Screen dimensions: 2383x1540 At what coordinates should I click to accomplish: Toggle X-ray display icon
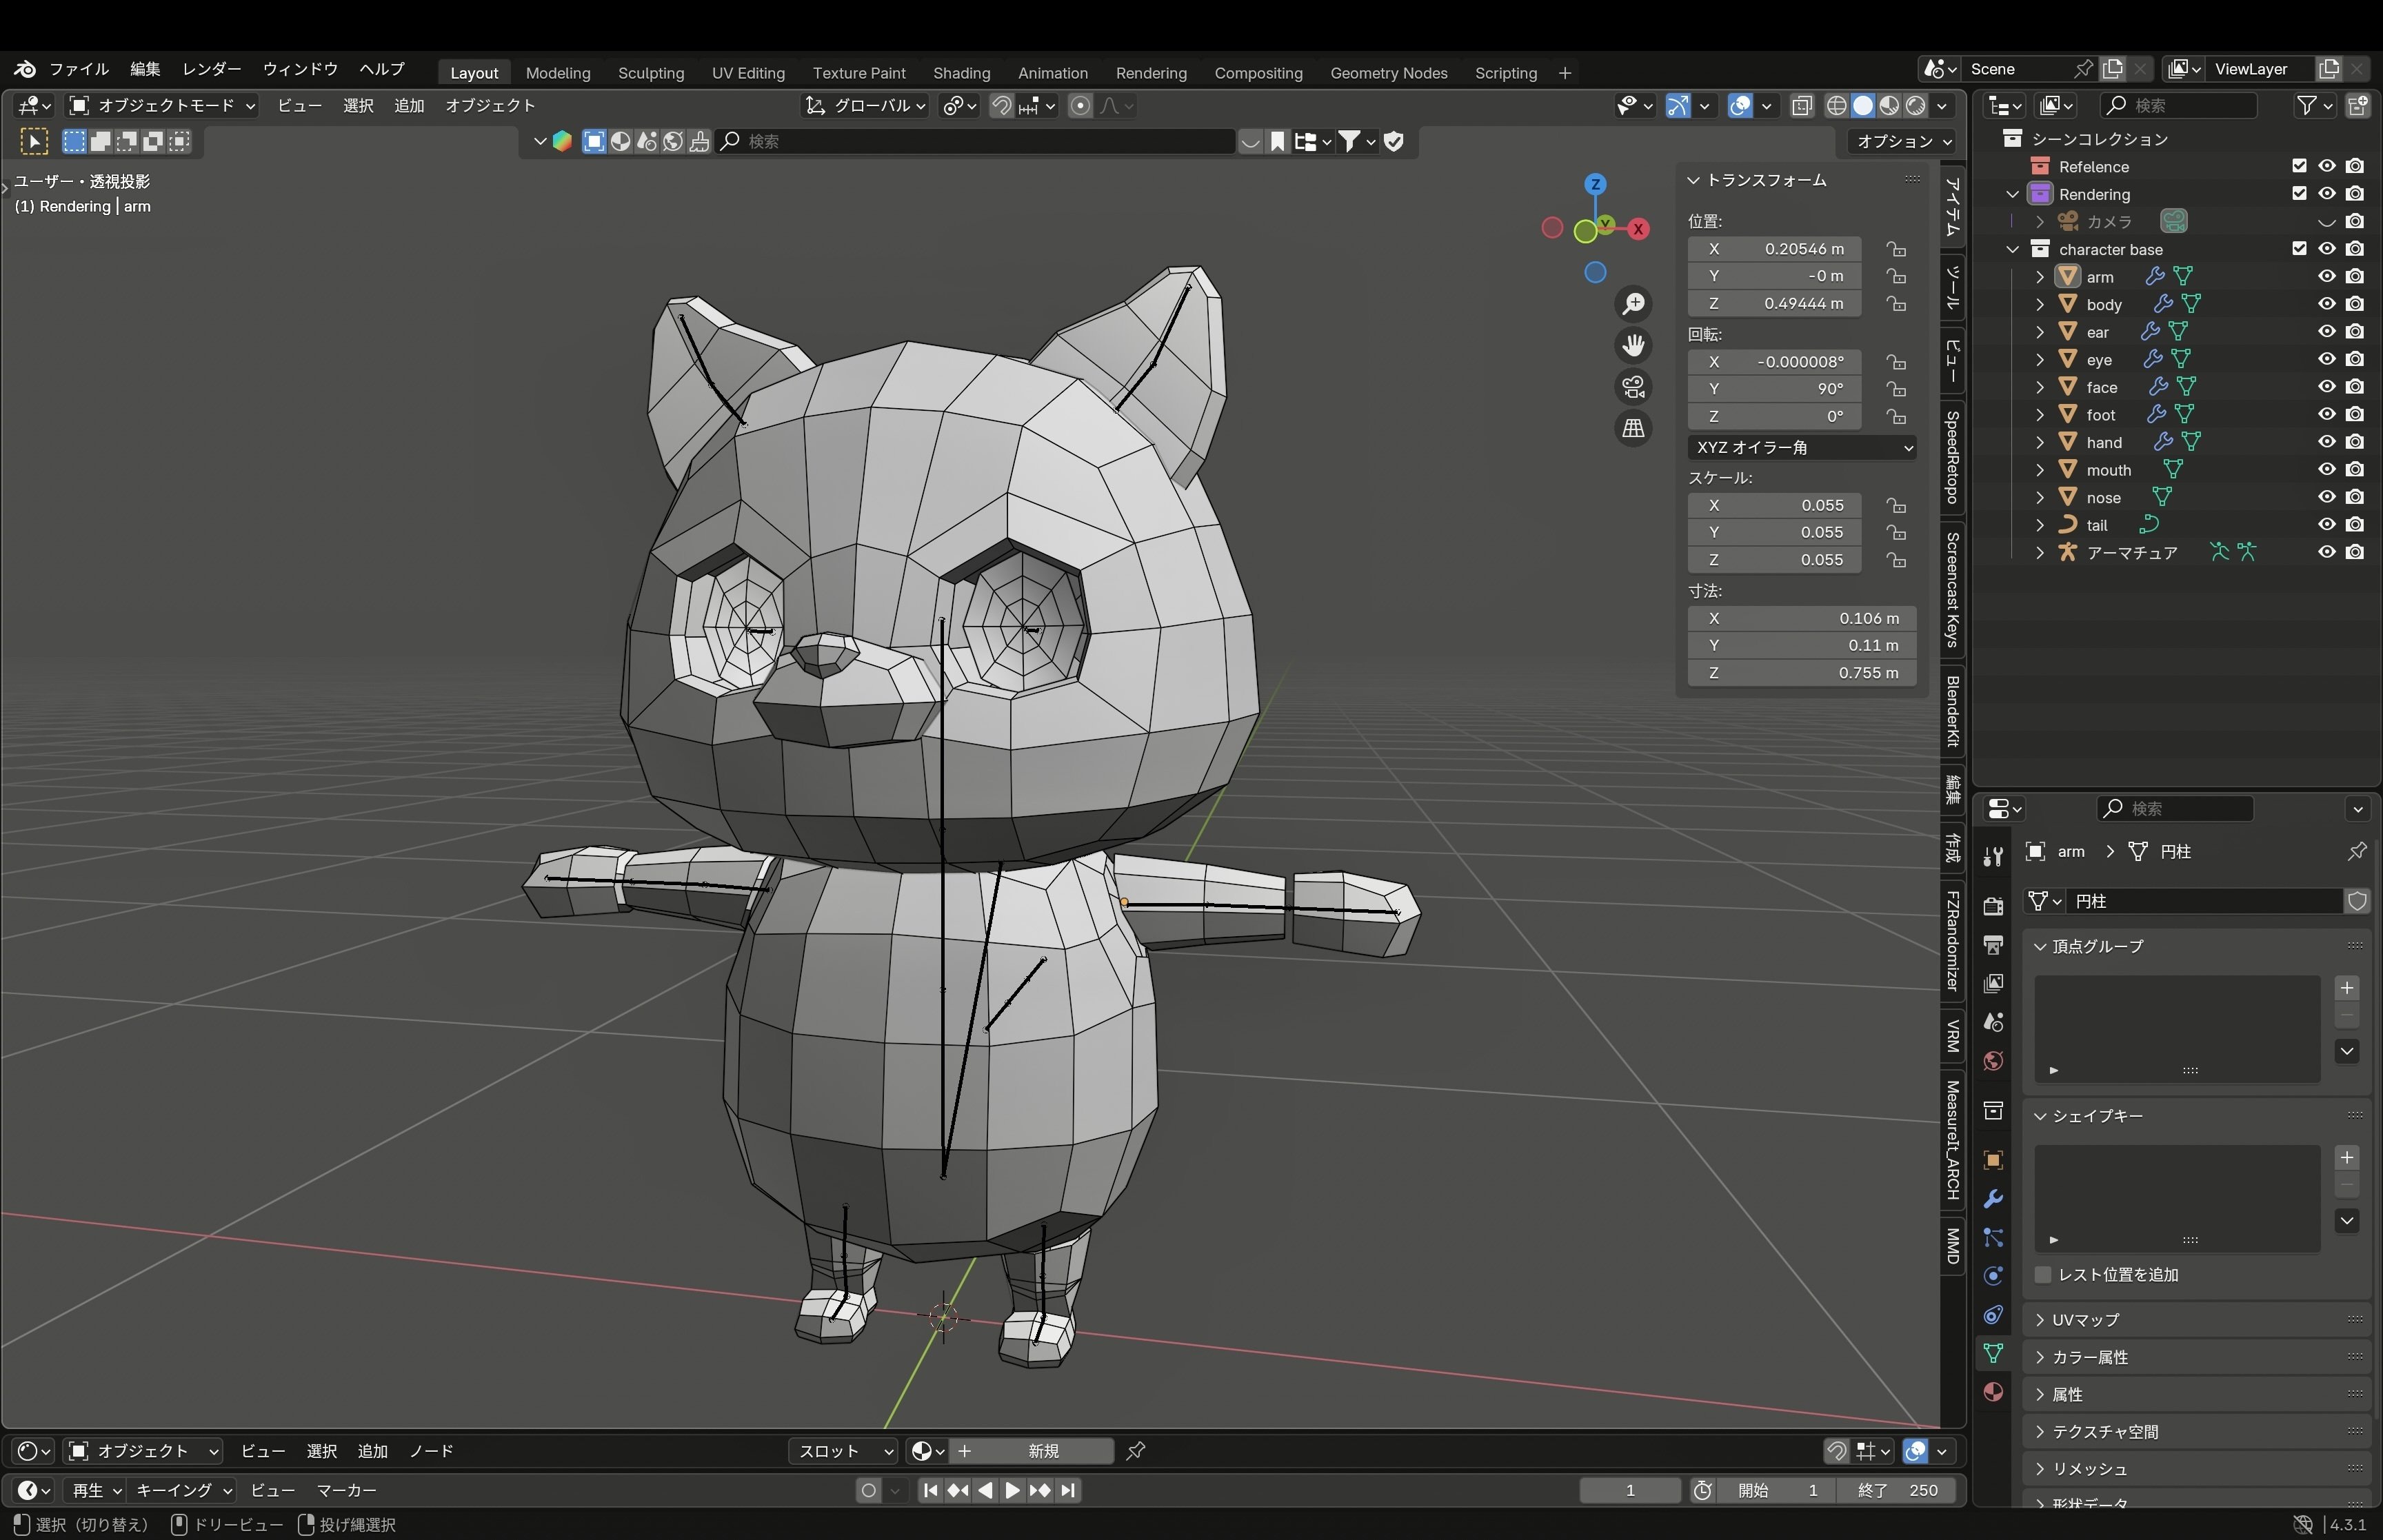coord(1802,106)
